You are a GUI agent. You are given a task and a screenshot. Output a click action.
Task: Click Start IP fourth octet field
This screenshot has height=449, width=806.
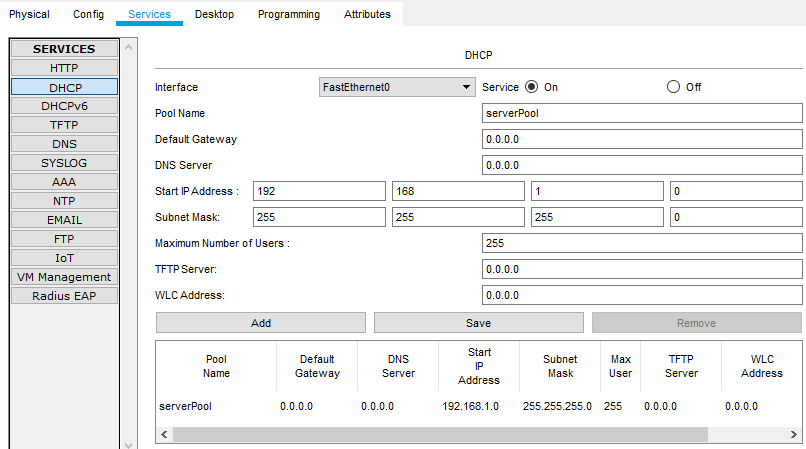(736, 191)
